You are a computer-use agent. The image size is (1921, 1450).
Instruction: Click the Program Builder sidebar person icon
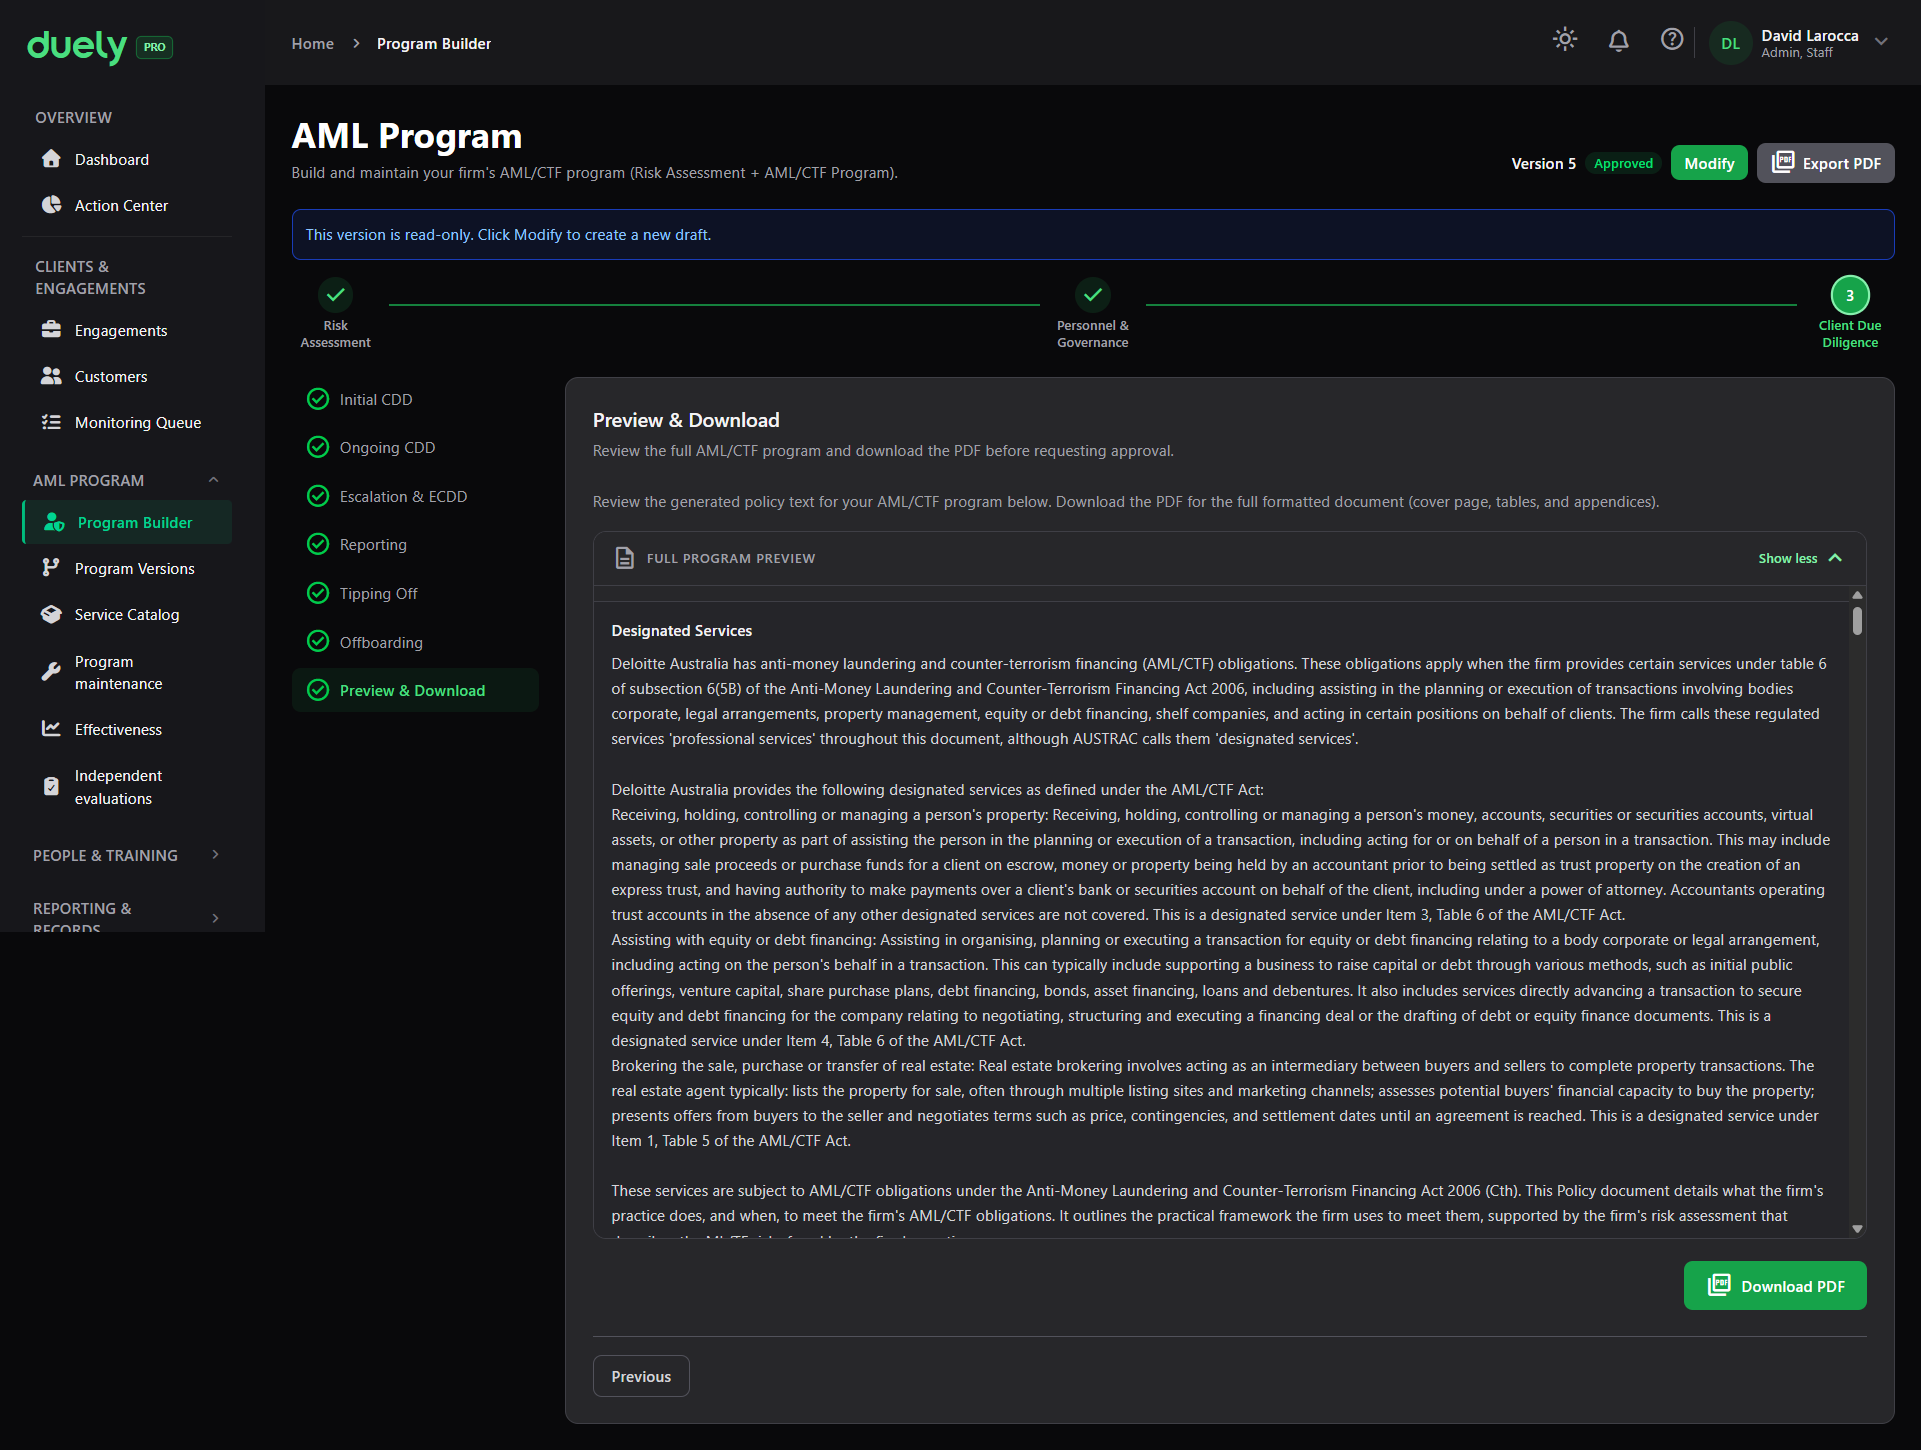[54, 522]
